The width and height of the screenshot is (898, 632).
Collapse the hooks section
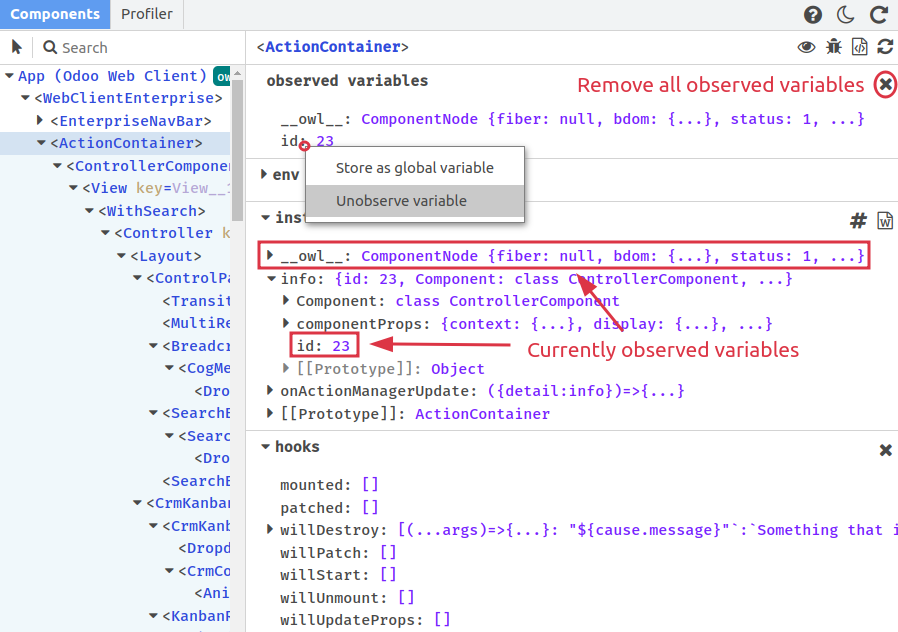pos(265,447)
